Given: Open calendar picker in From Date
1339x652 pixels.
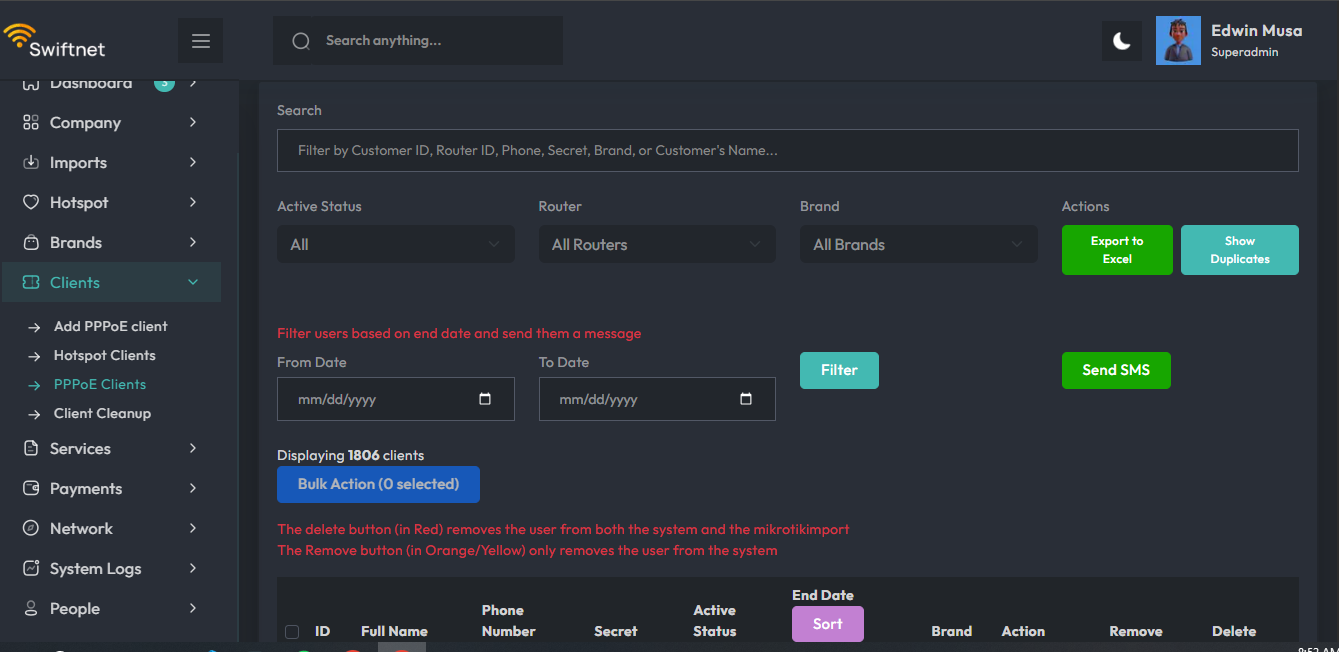Looking at the screenshot, I should (485, 399).
